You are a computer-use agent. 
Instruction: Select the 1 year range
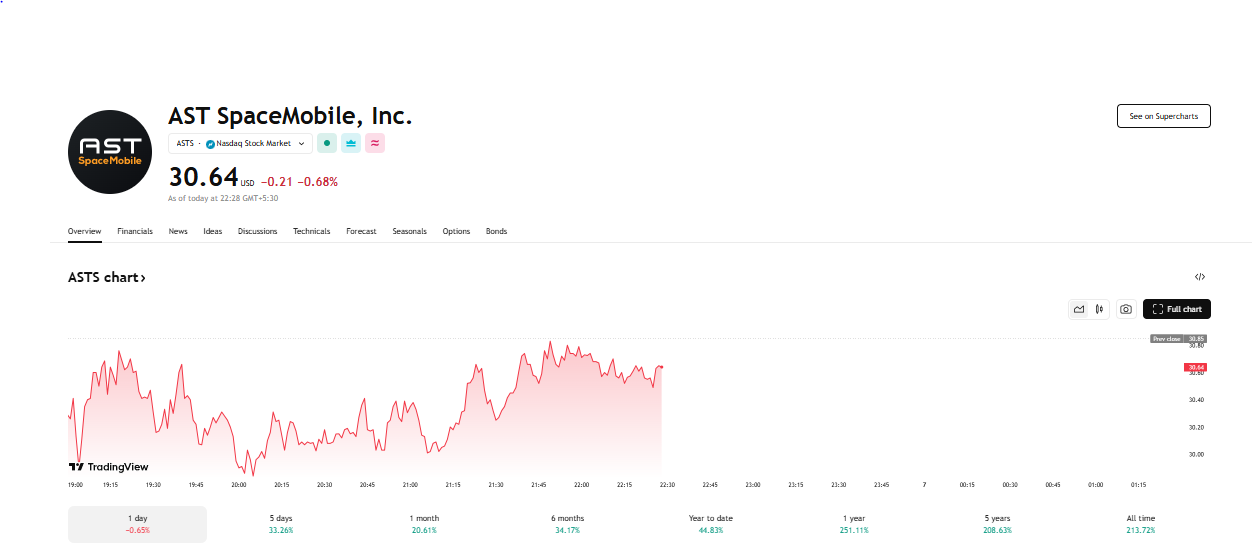pos(854,524)
